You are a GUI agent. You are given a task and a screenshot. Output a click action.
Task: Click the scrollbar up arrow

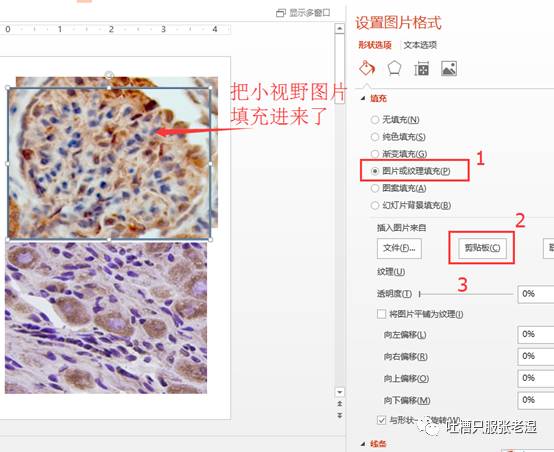click(340, 28)
